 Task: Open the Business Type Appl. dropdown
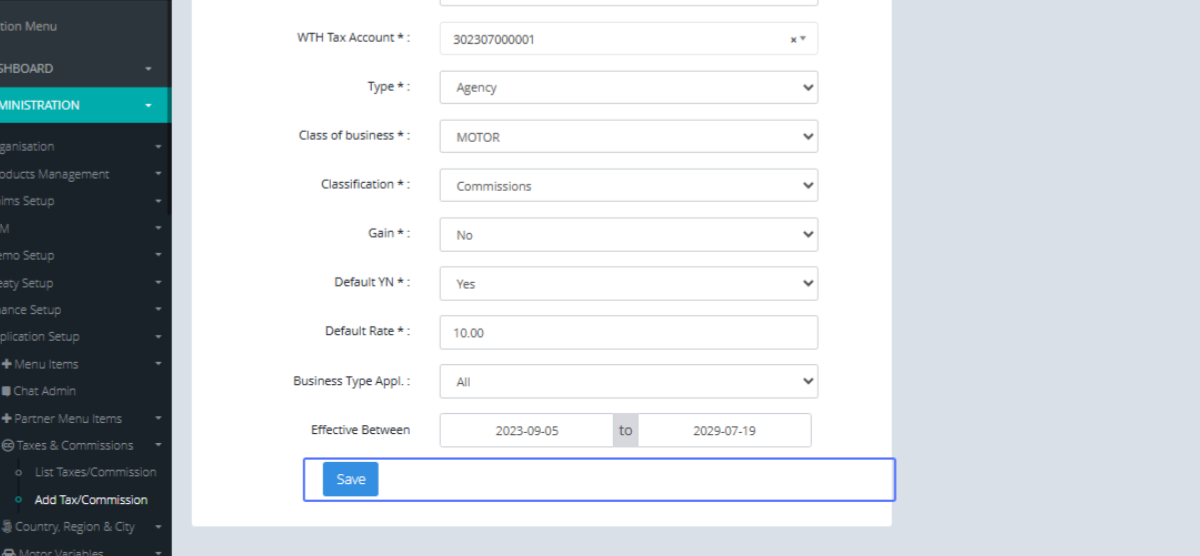pos(628,381)
